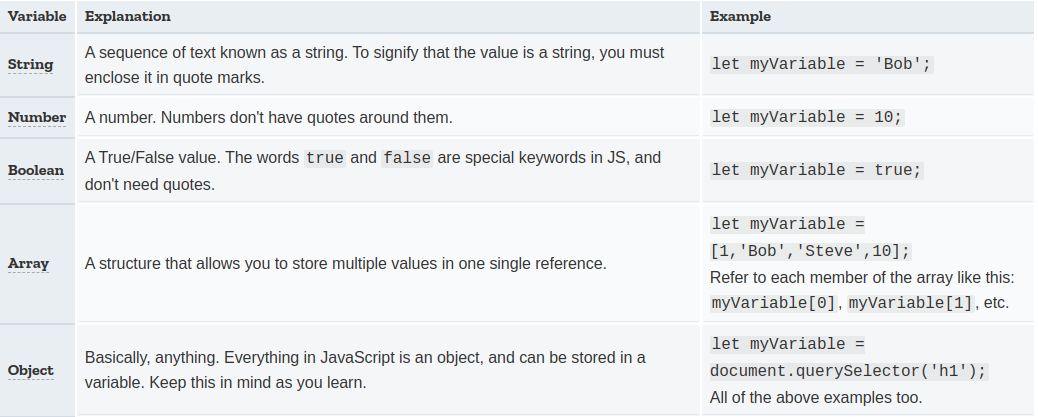
Task: Click the code let myVariable = 'Bob';
Action: tap(822, 64)
